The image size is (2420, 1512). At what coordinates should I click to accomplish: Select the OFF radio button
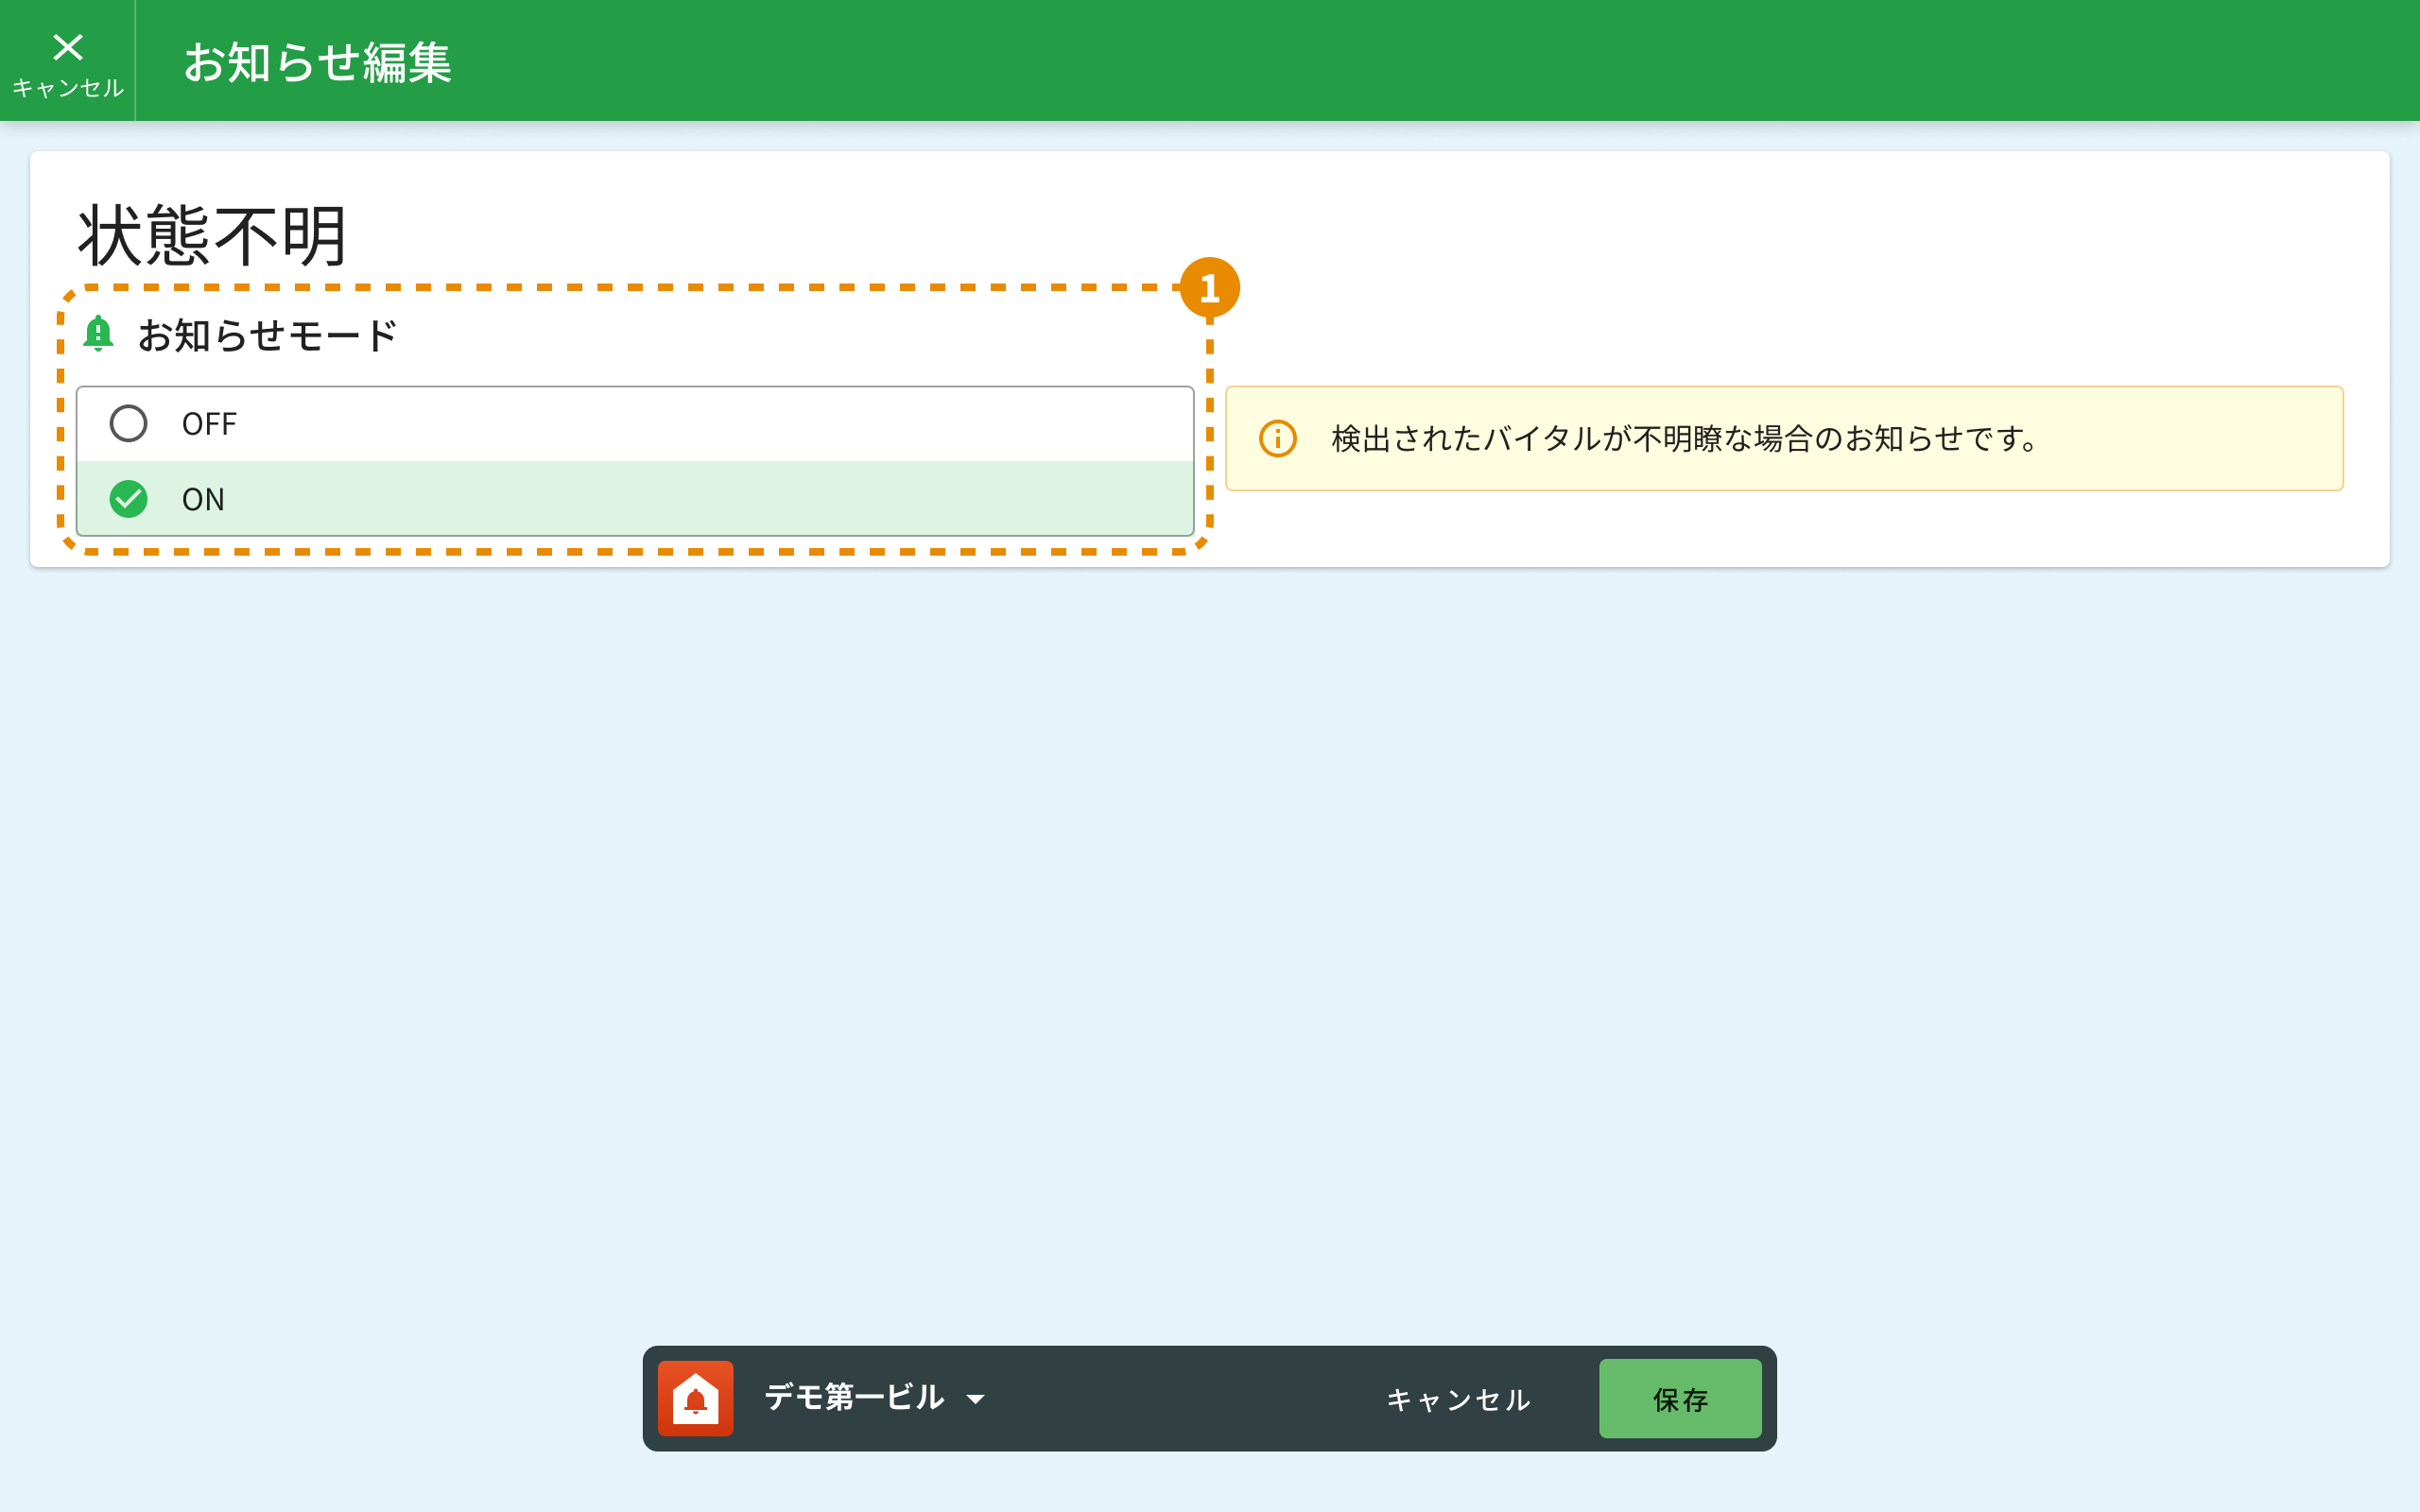coord(128,424)
